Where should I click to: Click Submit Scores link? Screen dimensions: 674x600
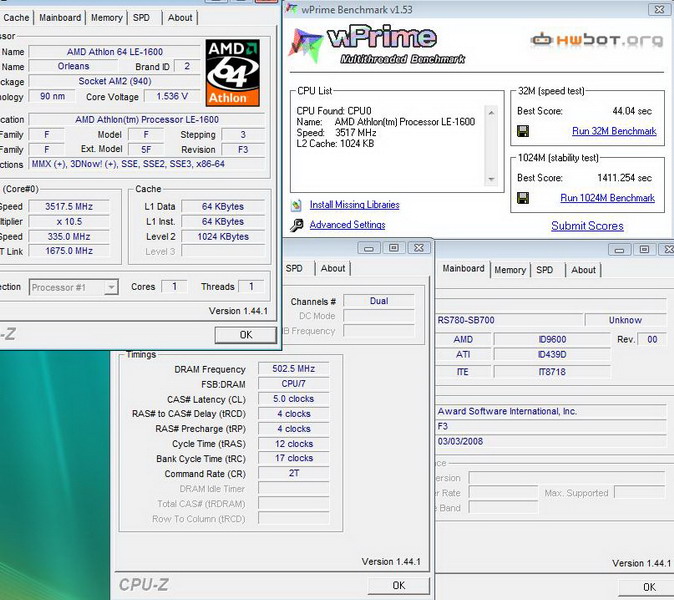[x=587, y=226]
